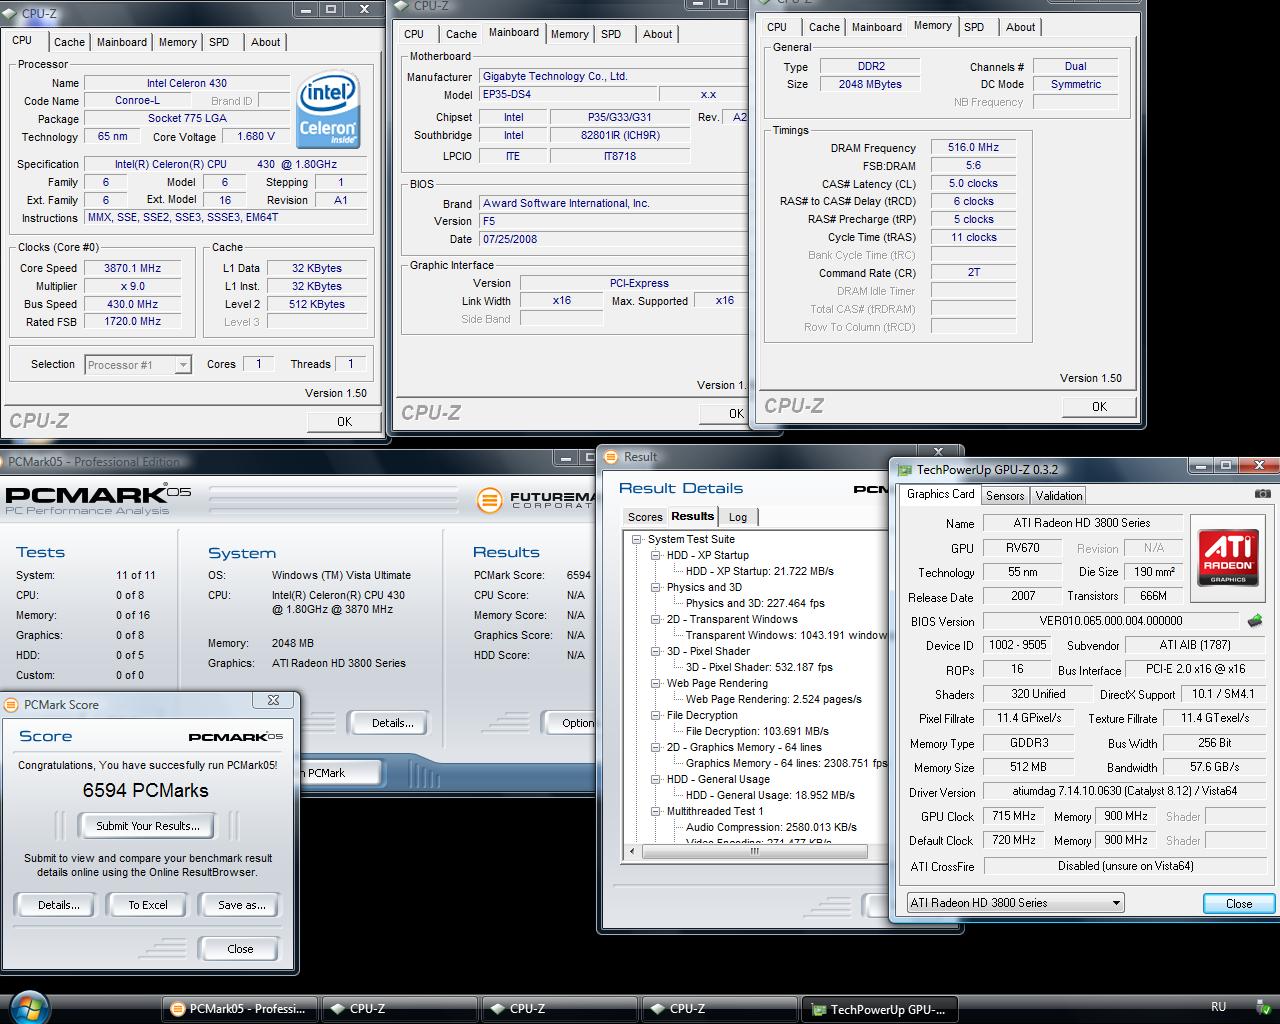This screenshot has height=1024, width=1280.
Task: Collapse the Web Page Rendering node
Action: tap(656, 683)
